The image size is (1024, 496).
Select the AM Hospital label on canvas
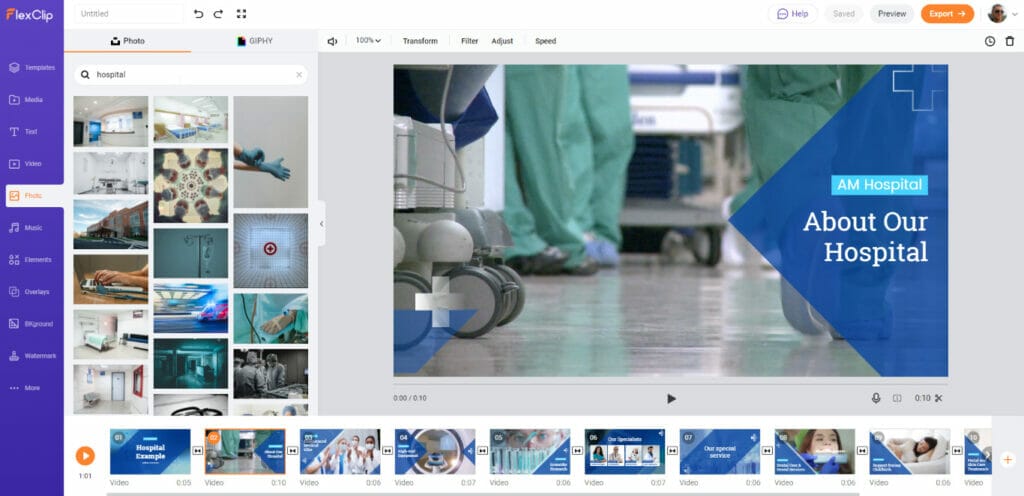880,185
